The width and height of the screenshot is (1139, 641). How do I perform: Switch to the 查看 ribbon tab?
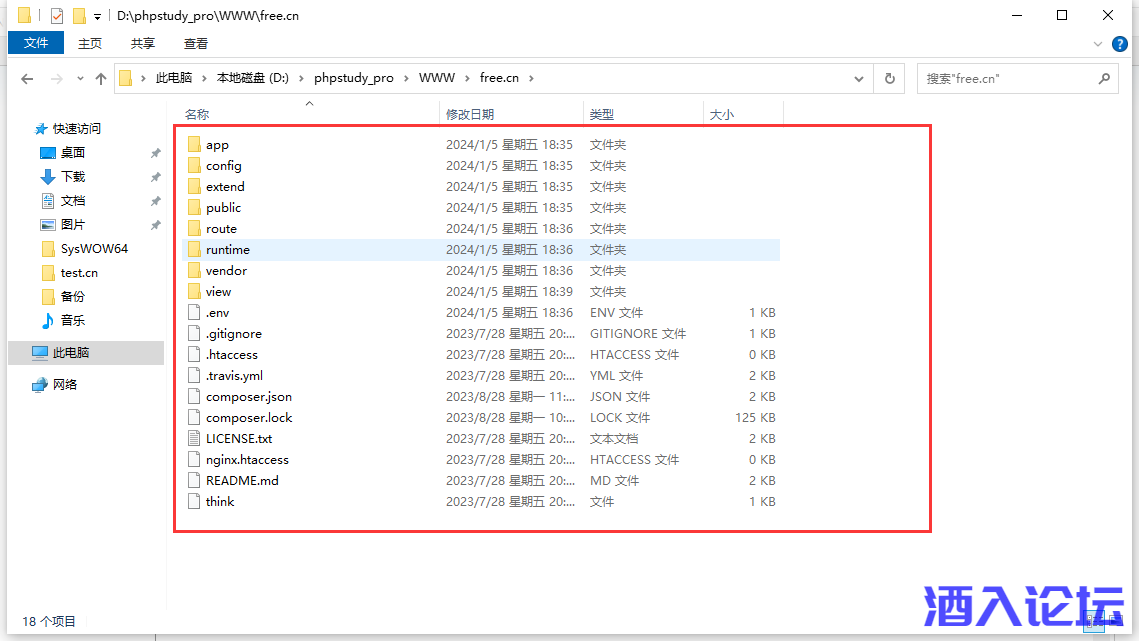pyautogui.click(x=196, y=43)
